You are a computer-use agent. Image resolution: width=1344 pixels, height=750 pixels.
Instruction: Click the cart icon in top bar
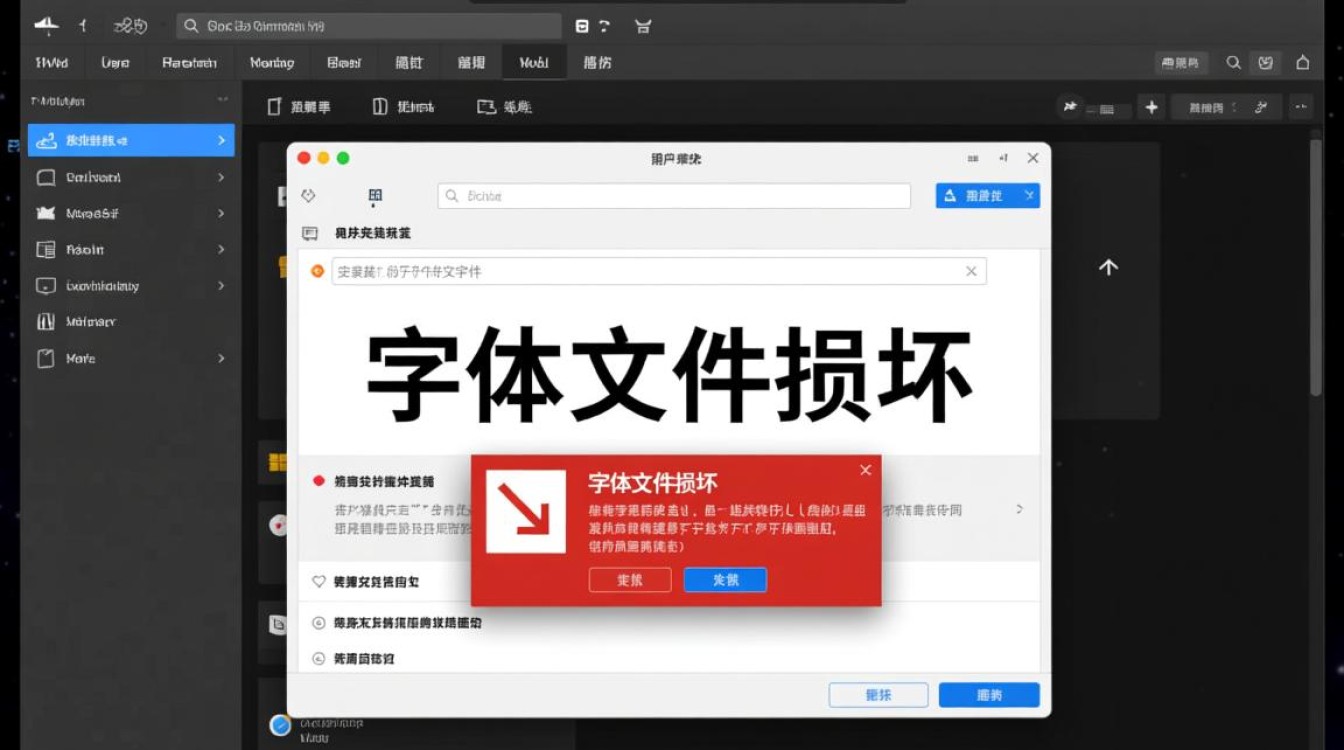coord(643,26)
